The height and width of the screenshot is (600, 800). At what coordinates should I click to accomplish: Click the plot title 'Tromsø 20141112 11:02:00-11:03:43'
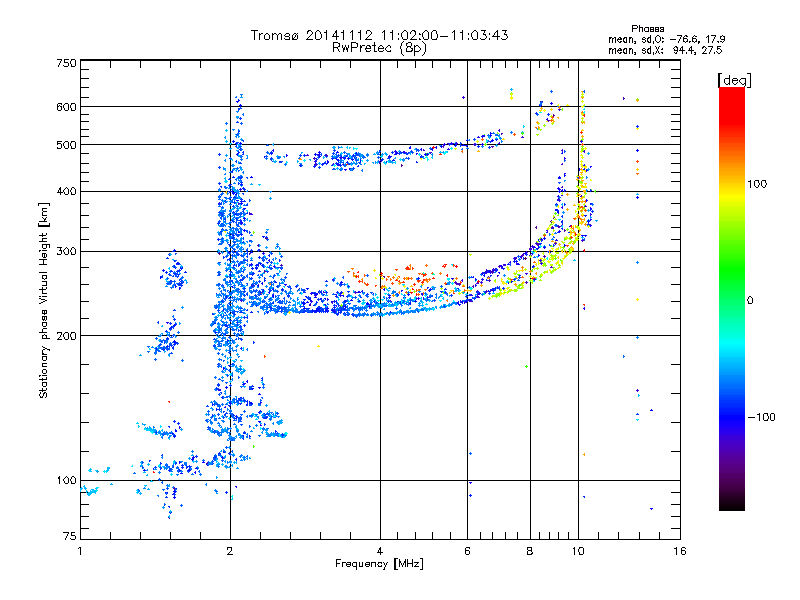click(x=379, y=35)
